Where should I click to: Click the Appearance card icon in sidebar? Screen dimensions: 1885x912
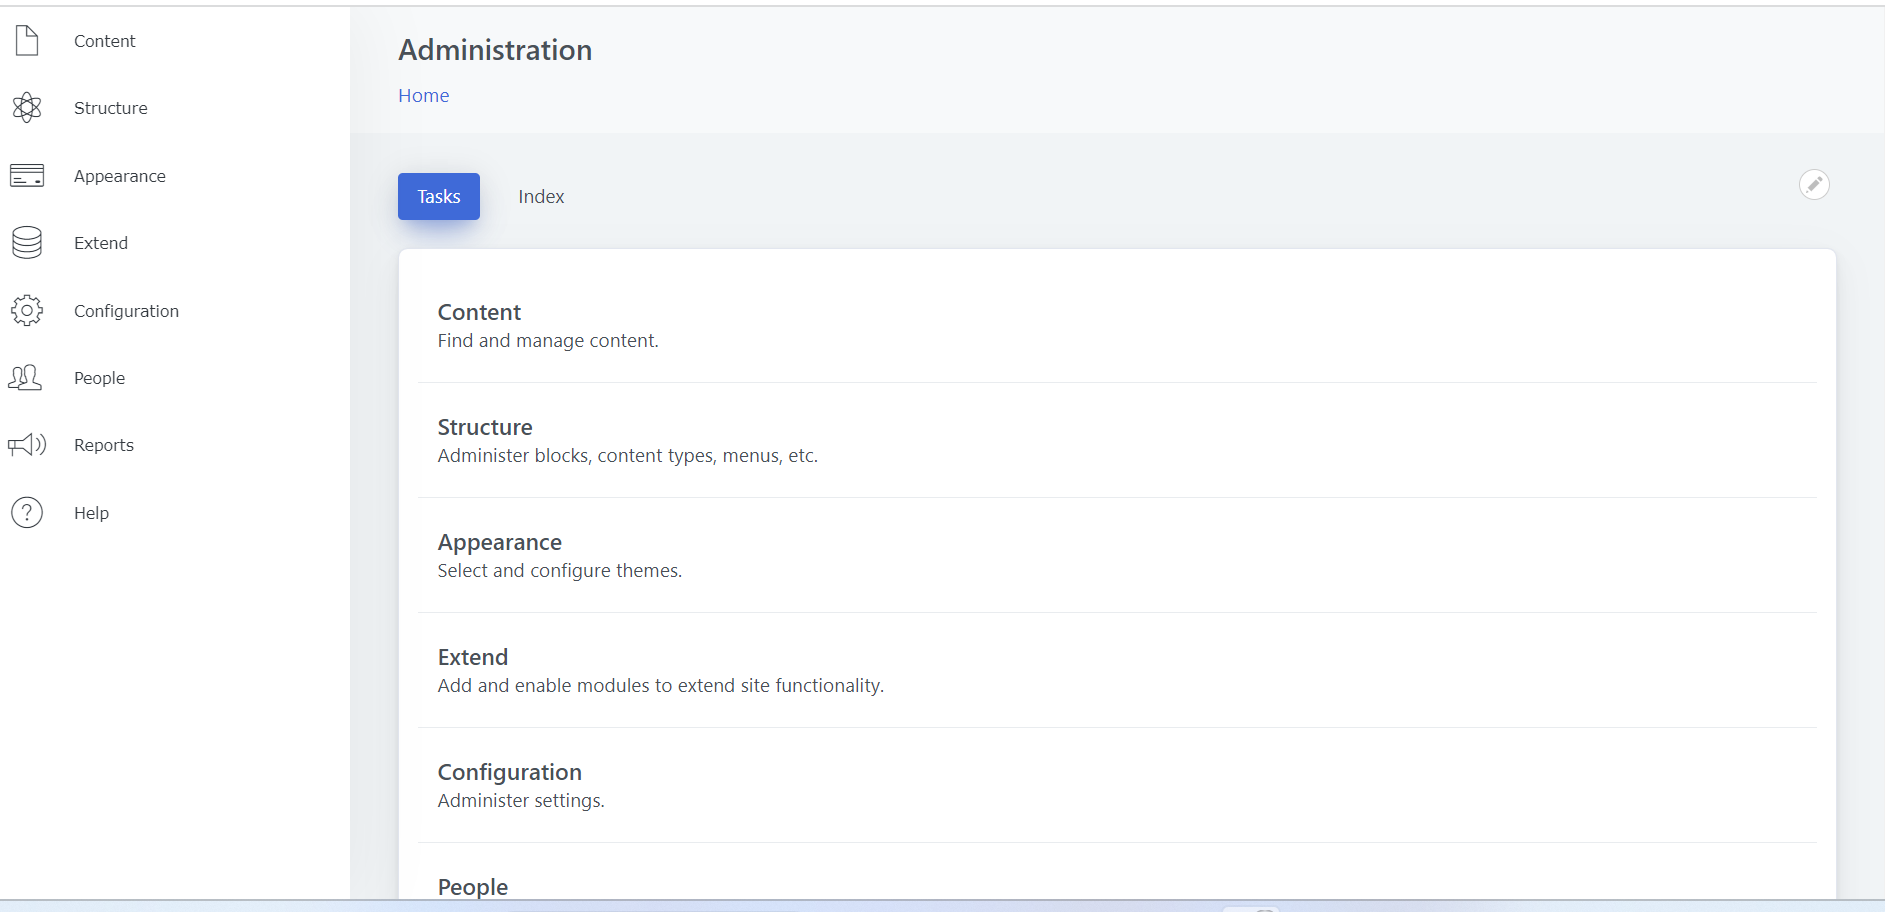pos(27,175)
